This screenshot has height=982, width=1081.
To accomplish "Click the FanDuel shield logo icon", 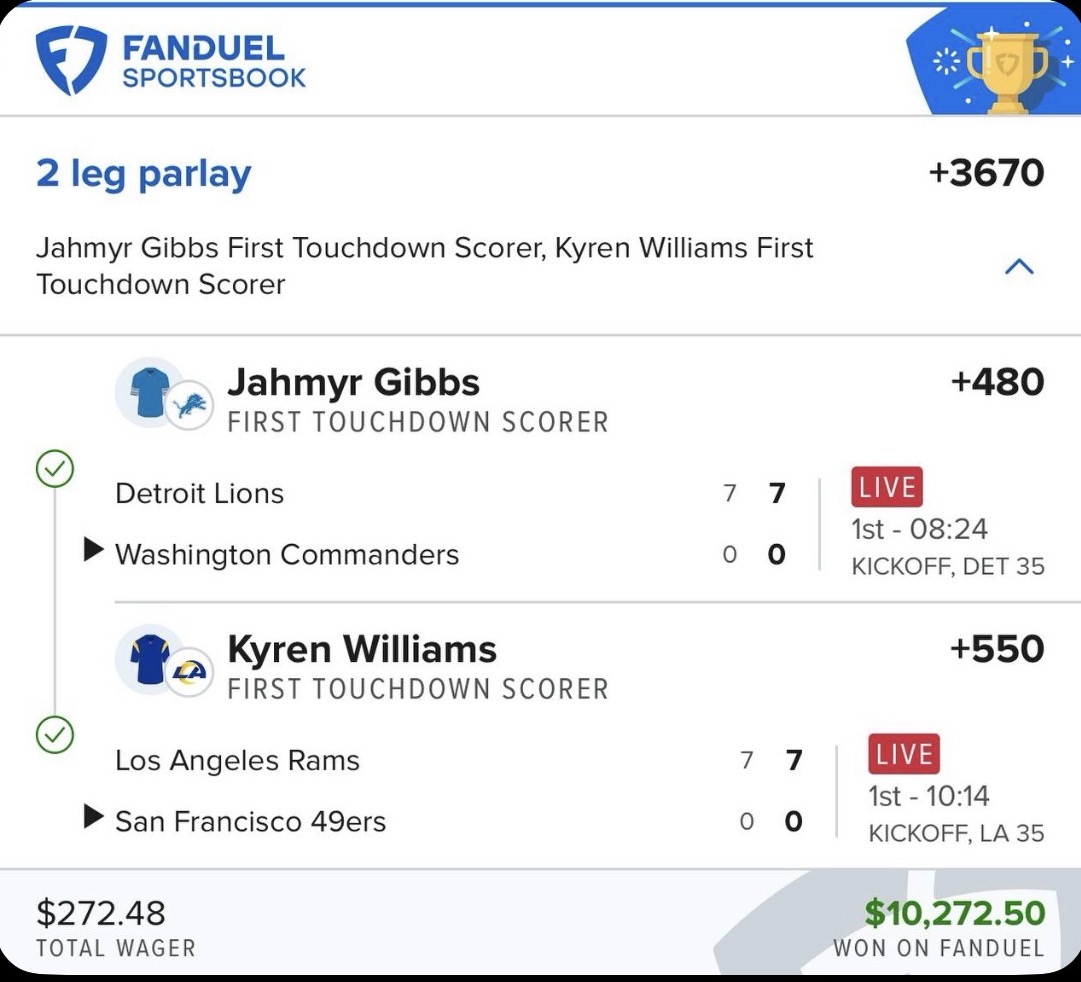I will [71, 60].
